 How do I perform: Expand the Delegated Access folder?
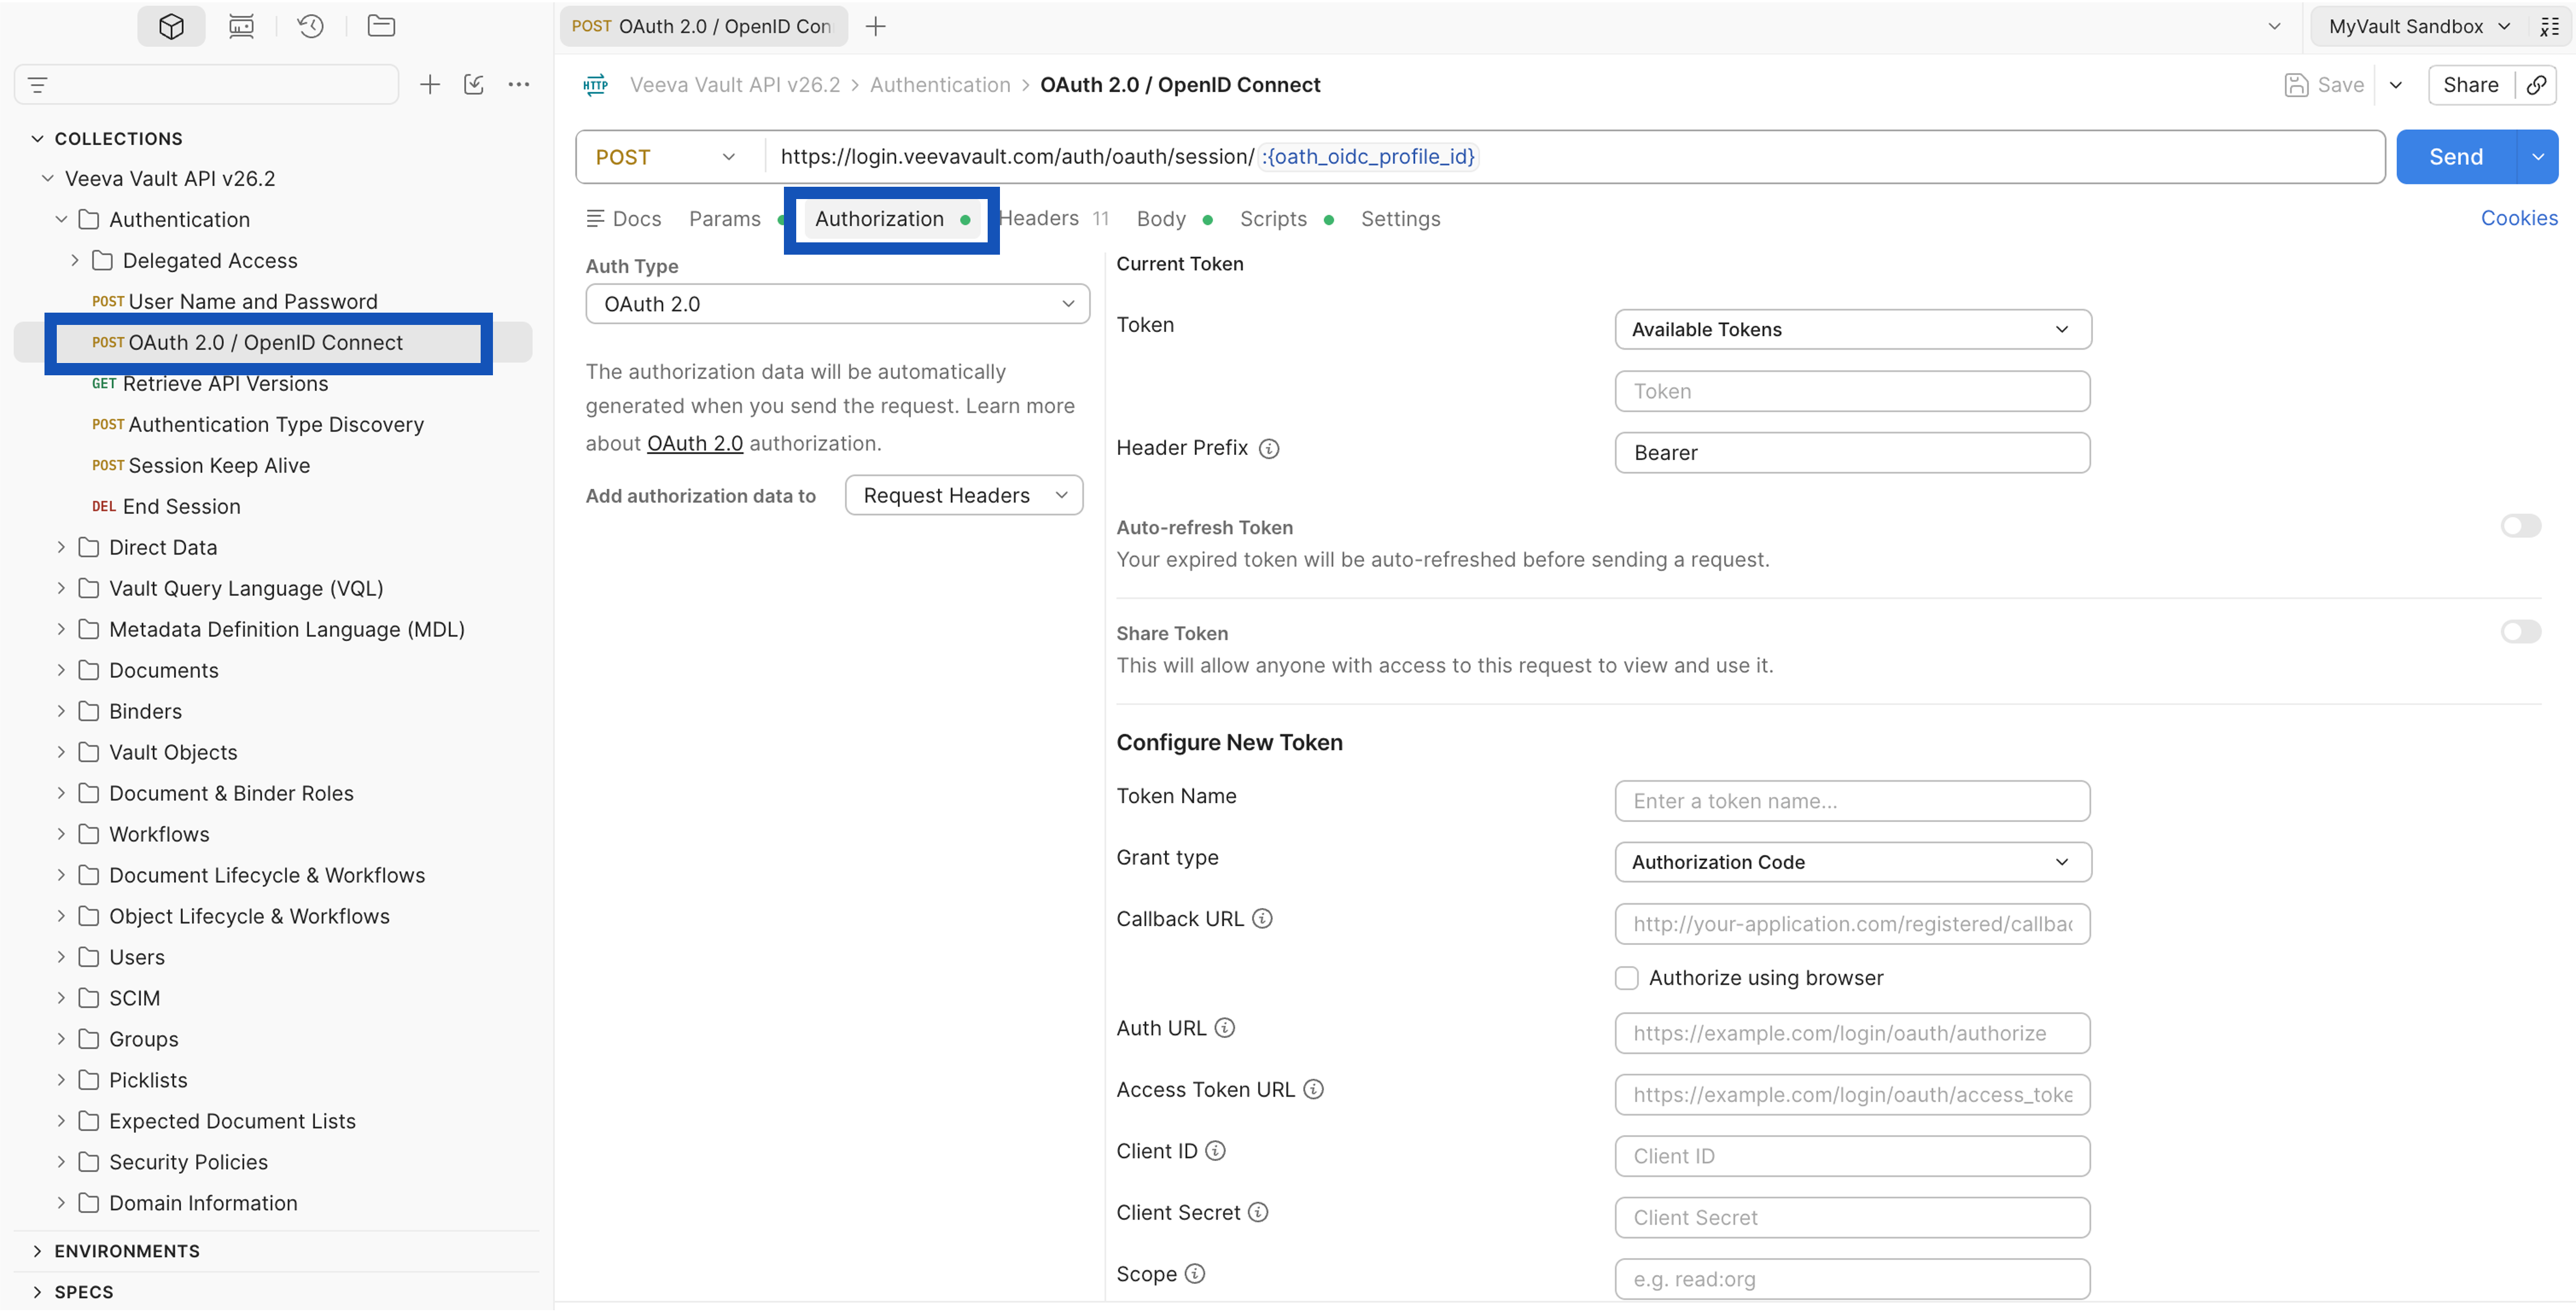pos(74,261)
